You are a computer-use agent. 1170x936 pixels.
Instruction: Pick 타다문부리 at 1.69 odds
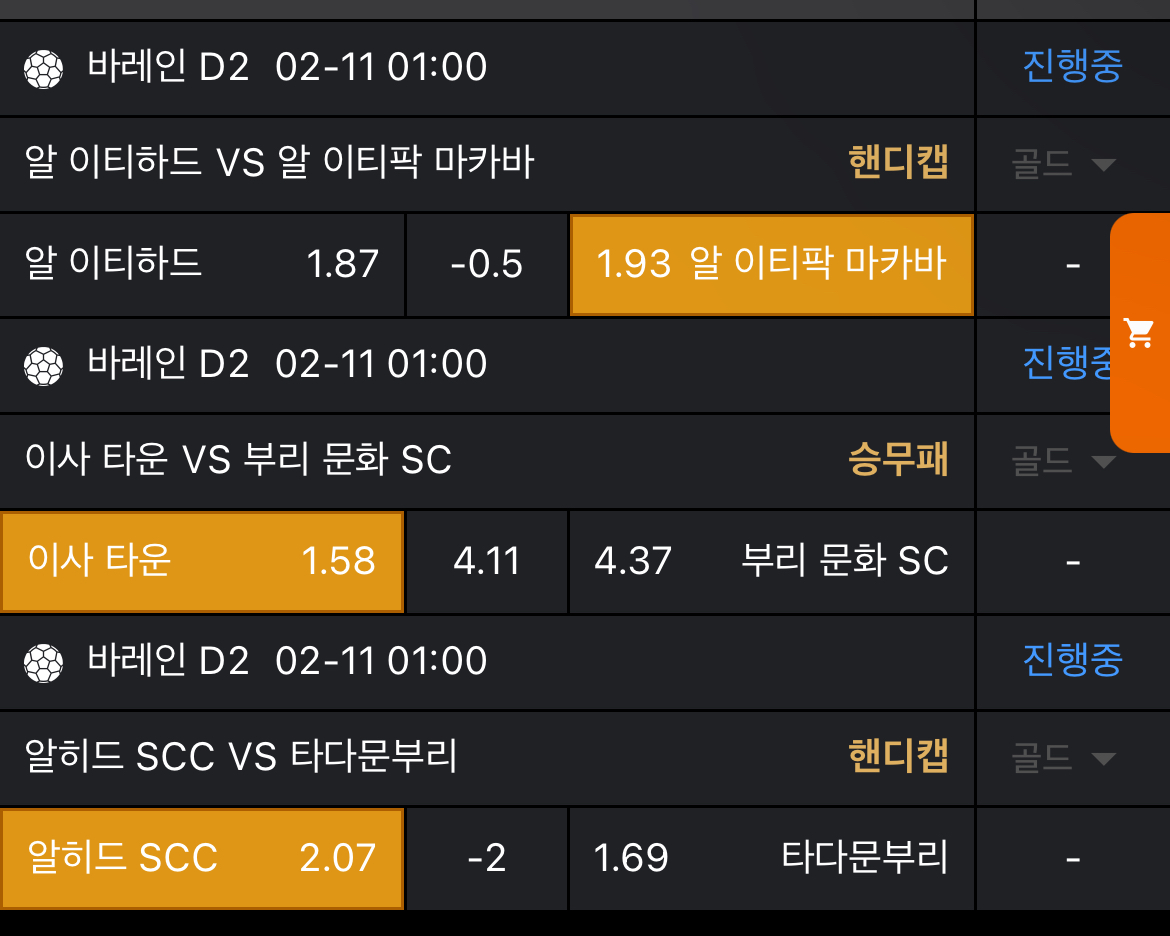pos(771,858)
